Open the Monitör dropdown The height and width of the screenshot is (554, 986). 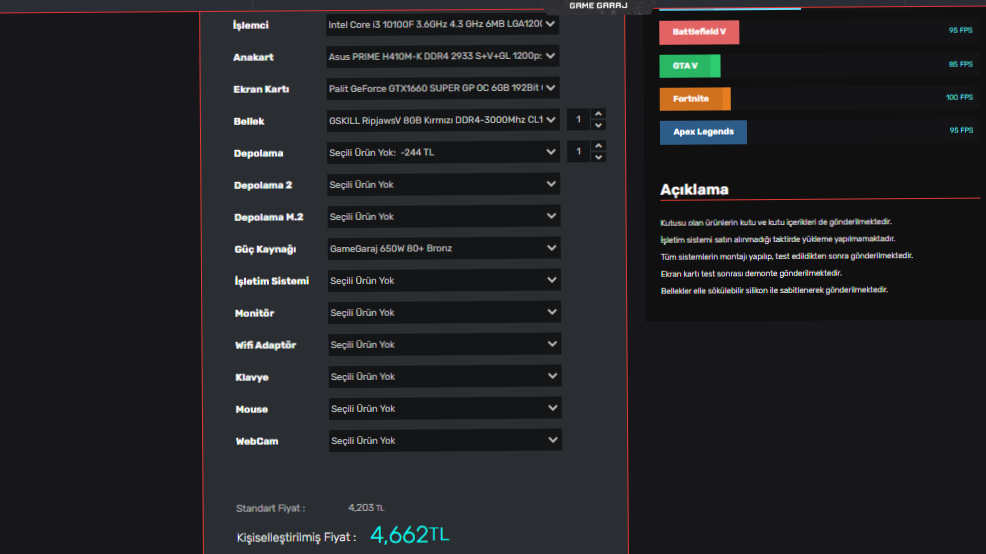pos(444,313)
